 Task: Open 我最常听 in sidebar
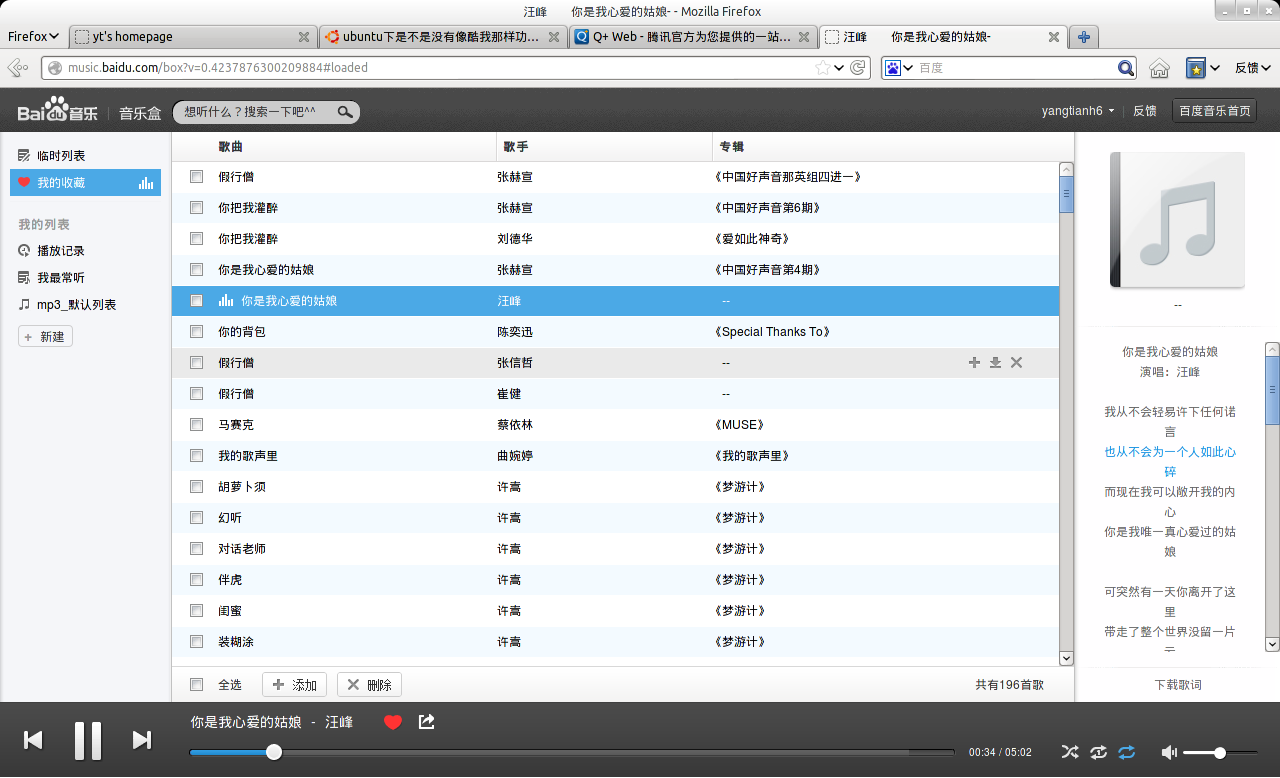pos(61,277)
